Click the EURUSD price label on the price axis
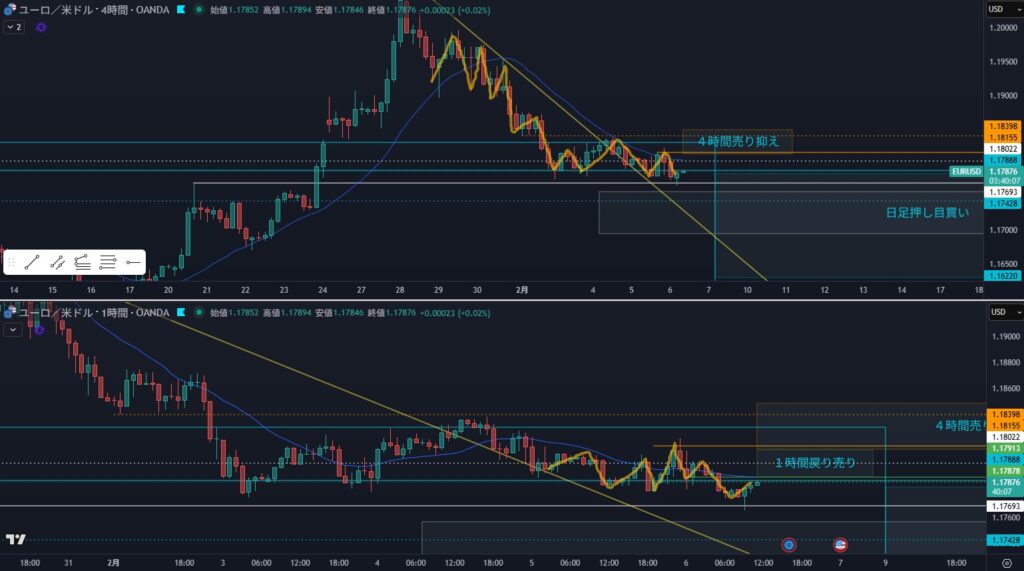1024x571 pixels. click(965, 172)
